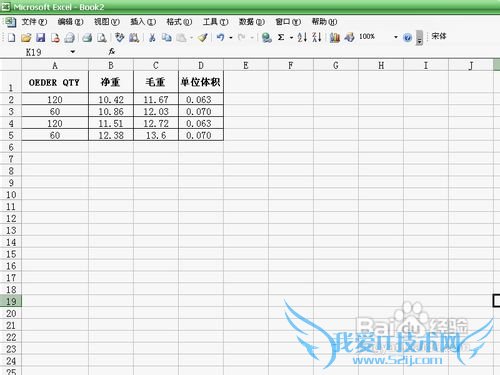Run the spelling check icon
500x375 pixels.
pos(119,37)
